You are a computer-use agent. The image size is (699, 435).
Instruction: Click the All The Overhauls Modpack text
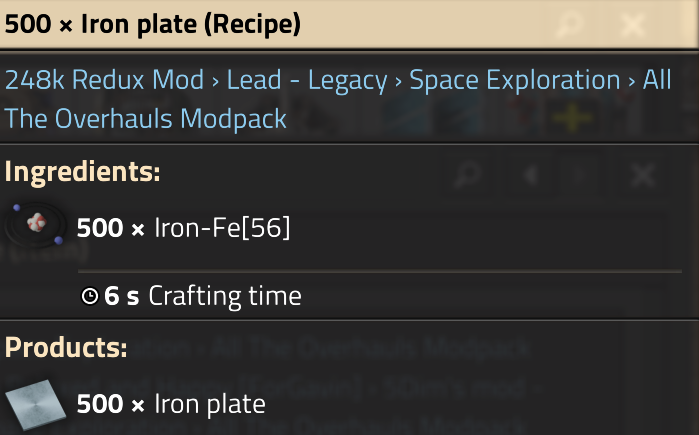[x=146, y=119]
